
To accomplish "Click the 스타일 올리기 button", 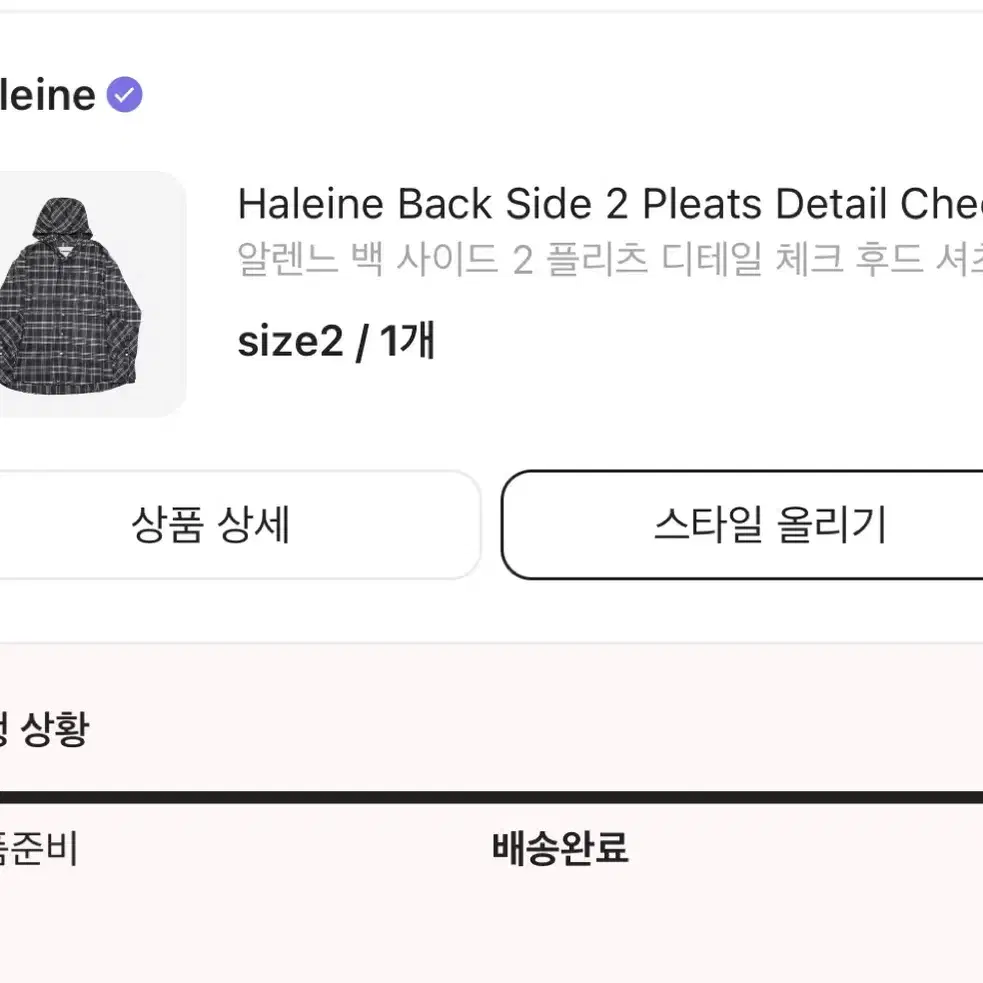I will tap(742, 525).
